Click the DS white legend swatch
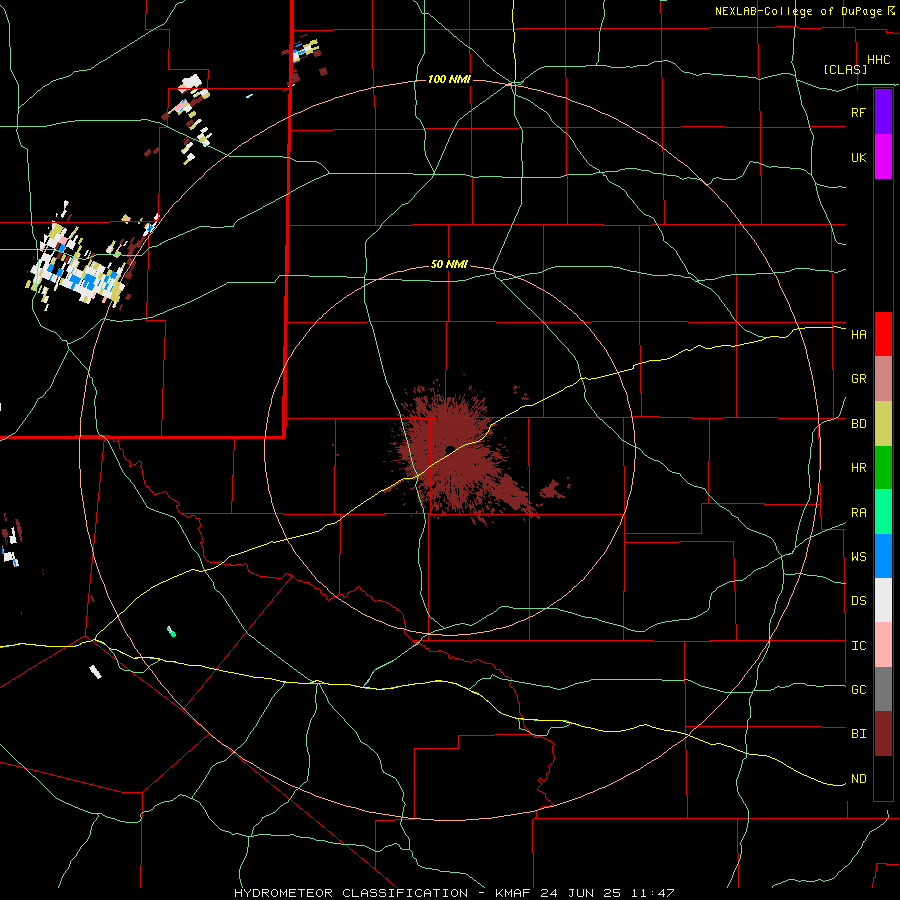Screen dimensions: 900x900 (x=883, y=600)
